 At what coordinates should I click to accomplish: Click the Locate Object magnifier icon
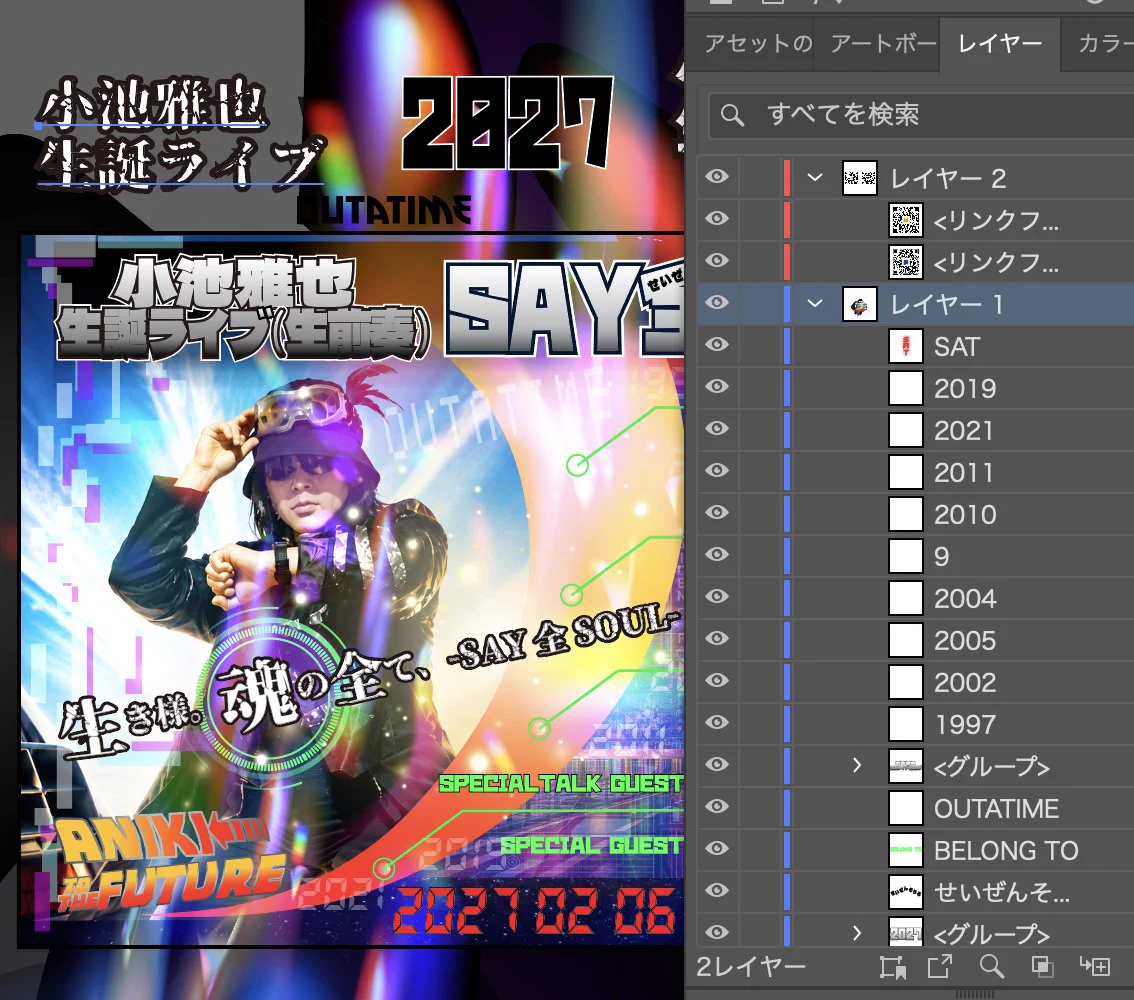[x=991, y=966]
